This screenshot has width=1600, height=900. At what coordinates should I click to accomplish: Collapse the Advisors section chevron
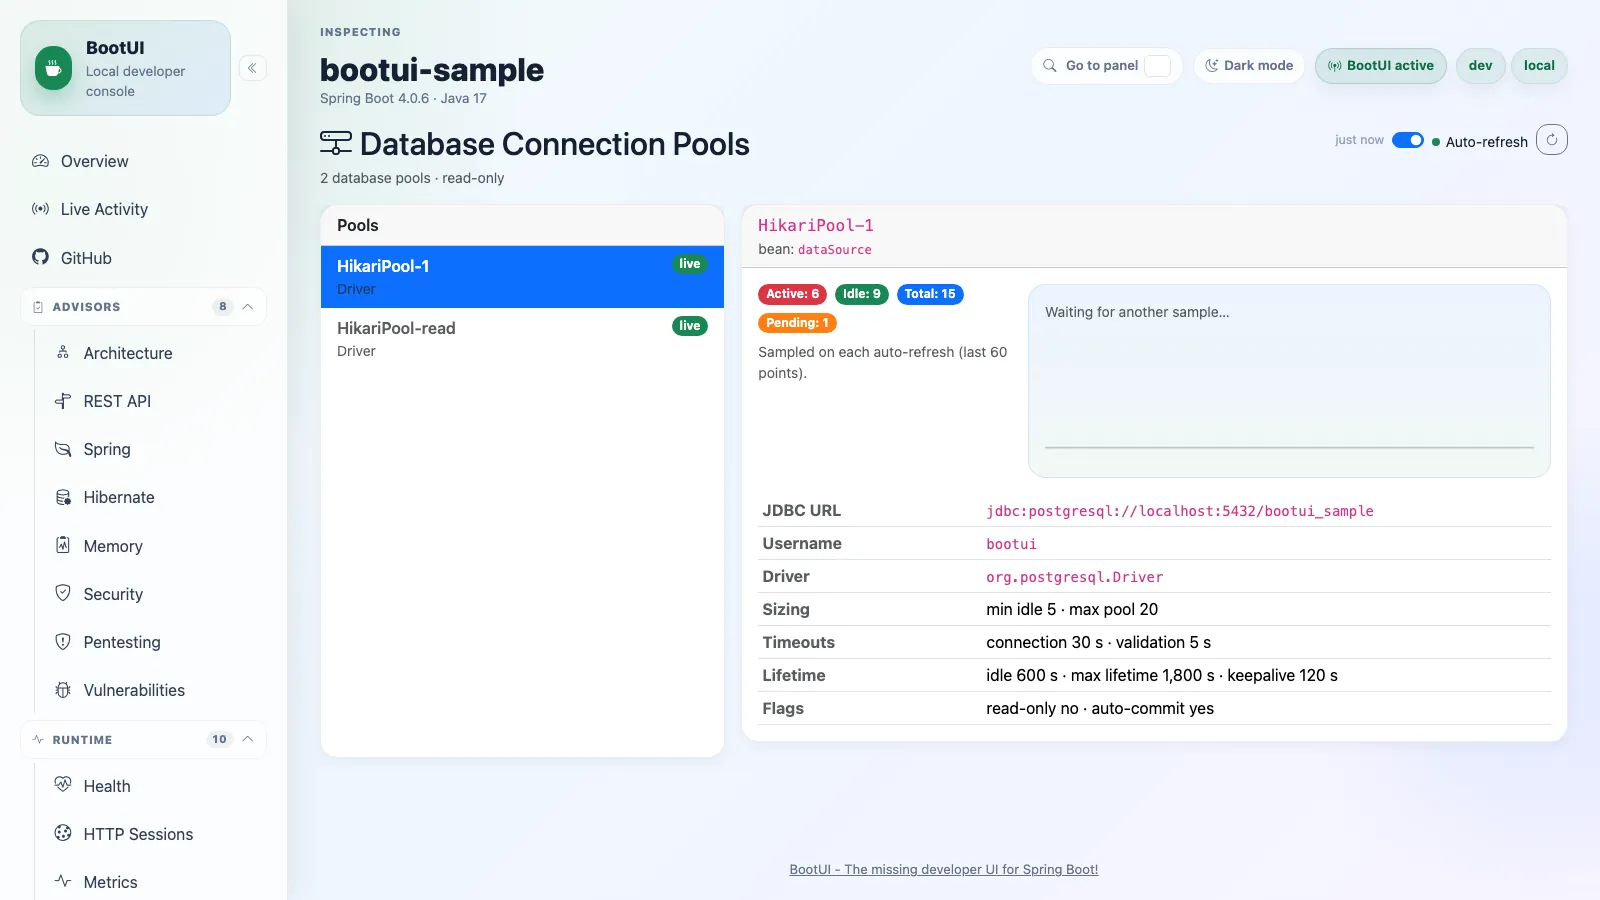tap(248, 306)
